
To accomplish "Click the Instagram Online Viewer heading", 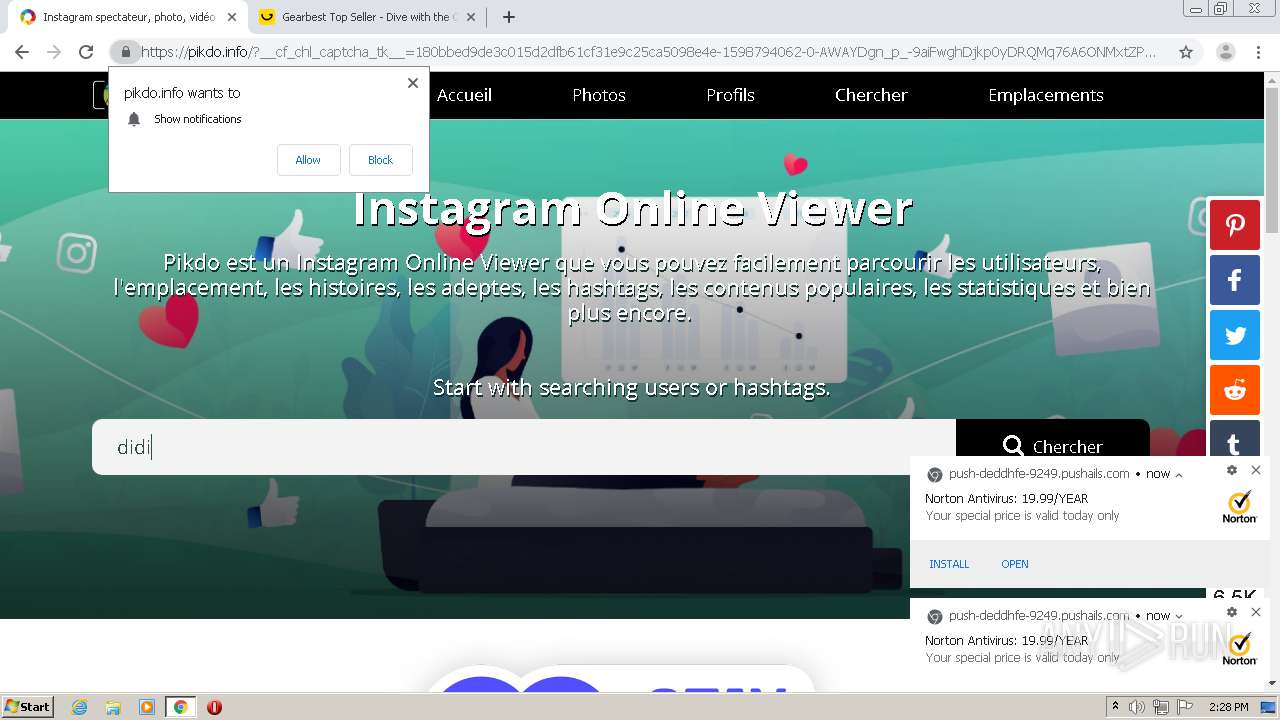I will point(632,209).
